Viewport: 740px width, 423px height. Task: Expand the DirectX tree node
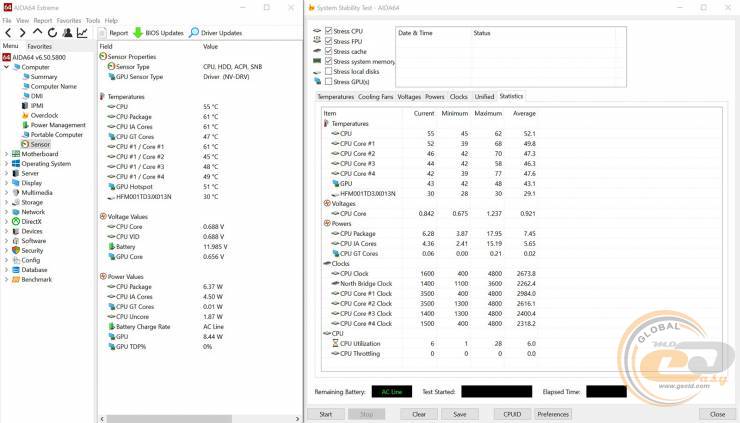pyautogui.click(x=7, y=221)
